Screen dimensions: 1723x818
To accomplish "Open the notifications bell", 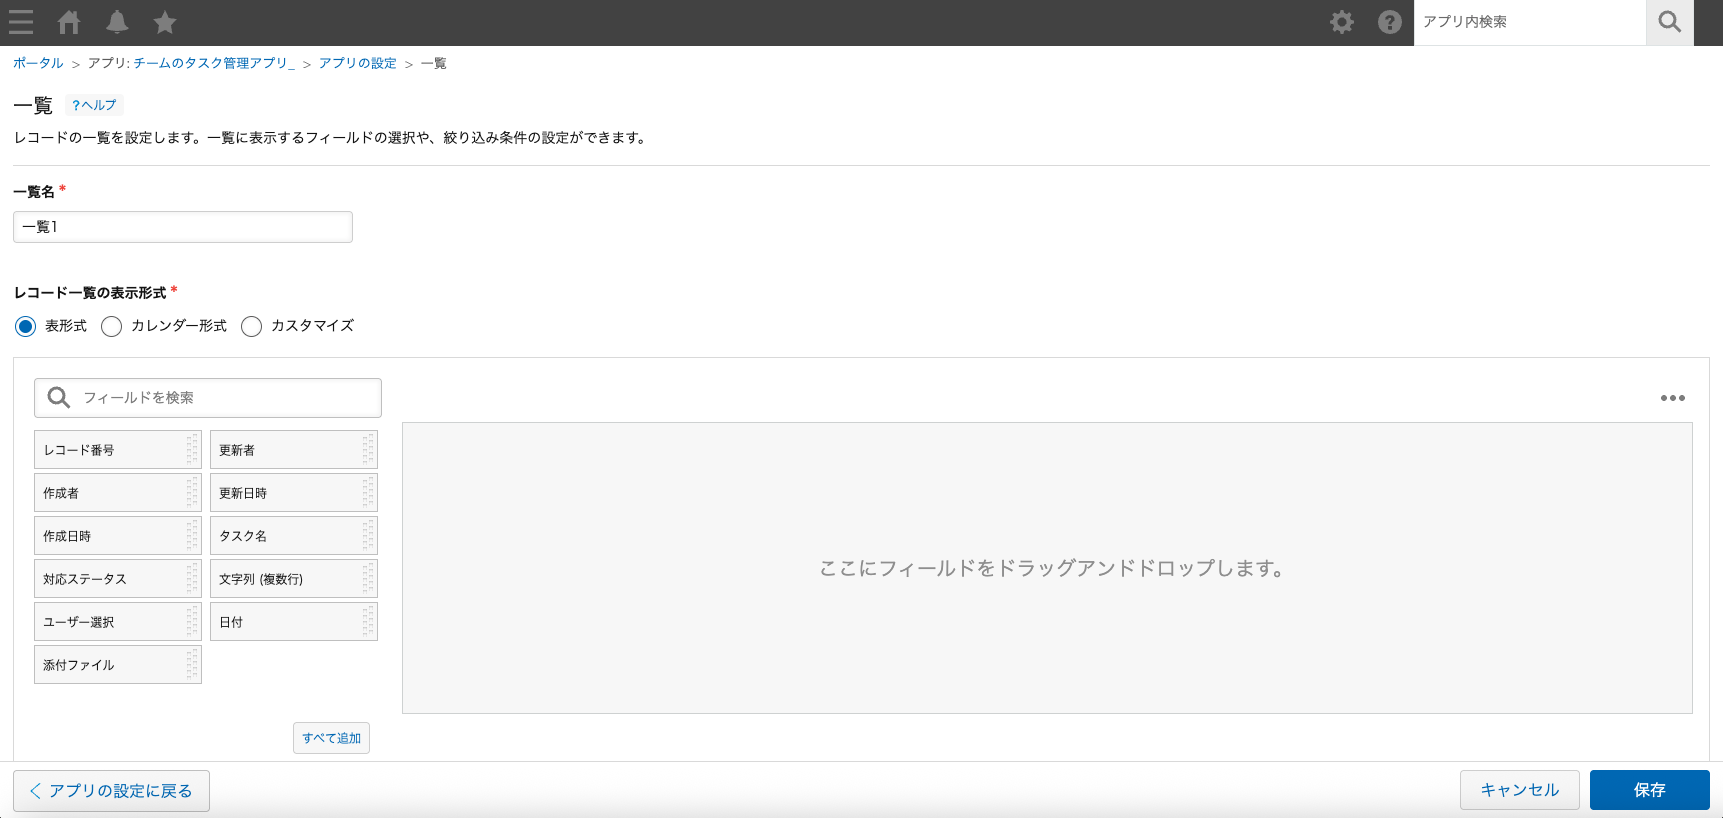I will (x=117, y=22).
